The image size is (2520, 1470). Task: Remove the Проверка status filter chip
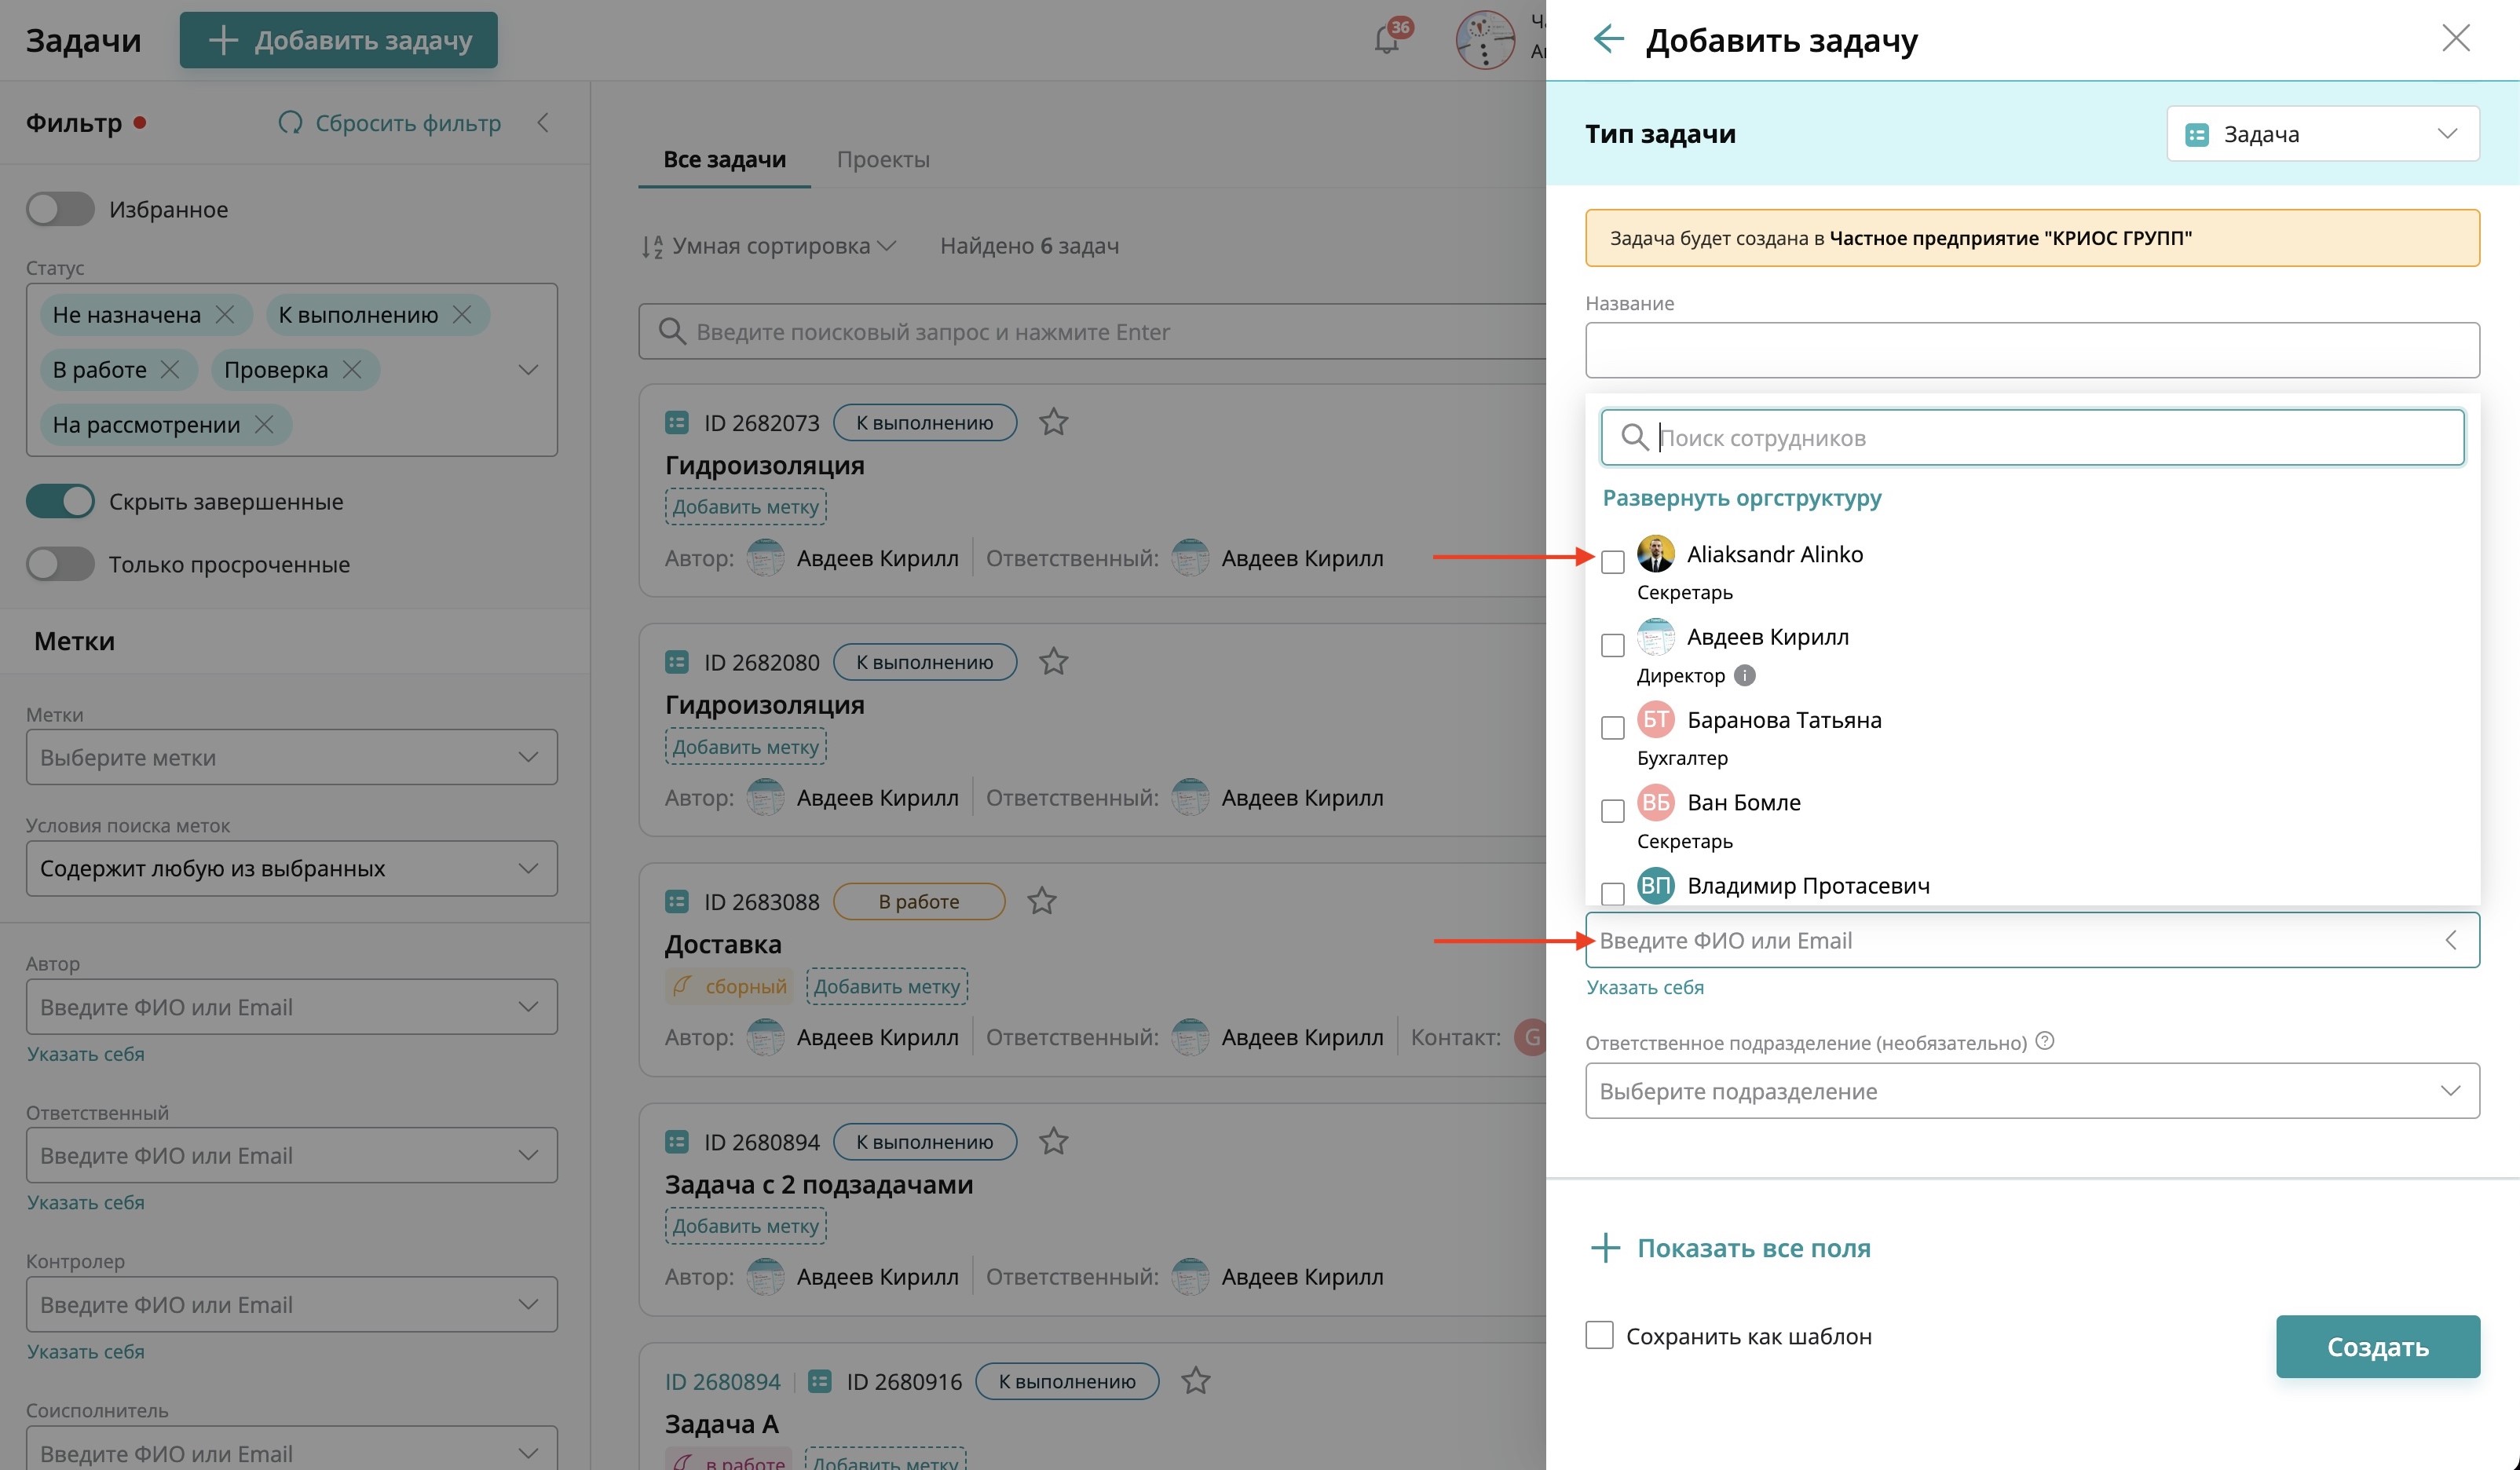[352, 370]
